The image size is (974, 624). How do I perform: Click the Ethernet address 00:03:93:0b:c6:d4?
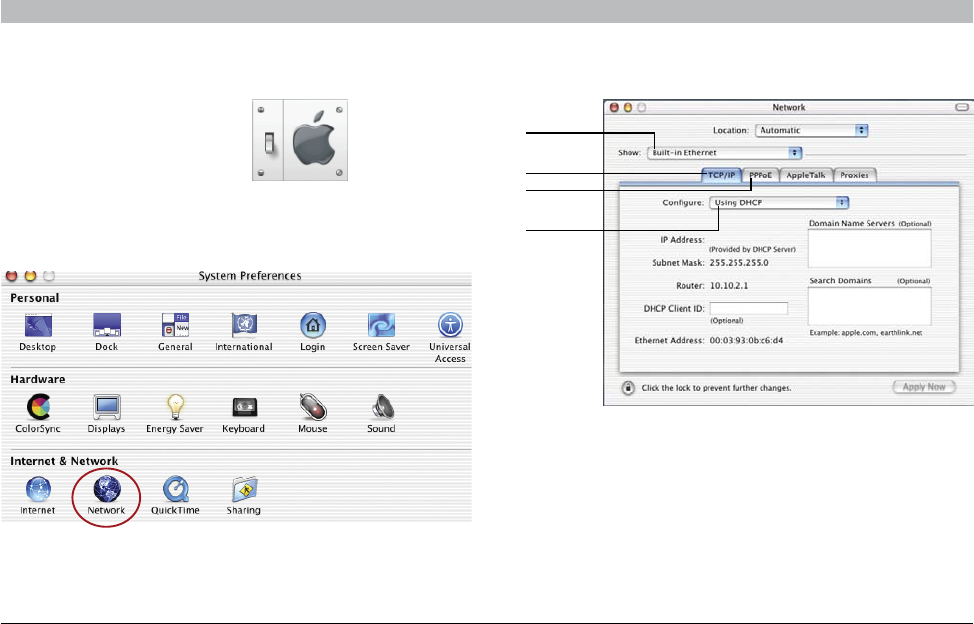tap(746, 341)
